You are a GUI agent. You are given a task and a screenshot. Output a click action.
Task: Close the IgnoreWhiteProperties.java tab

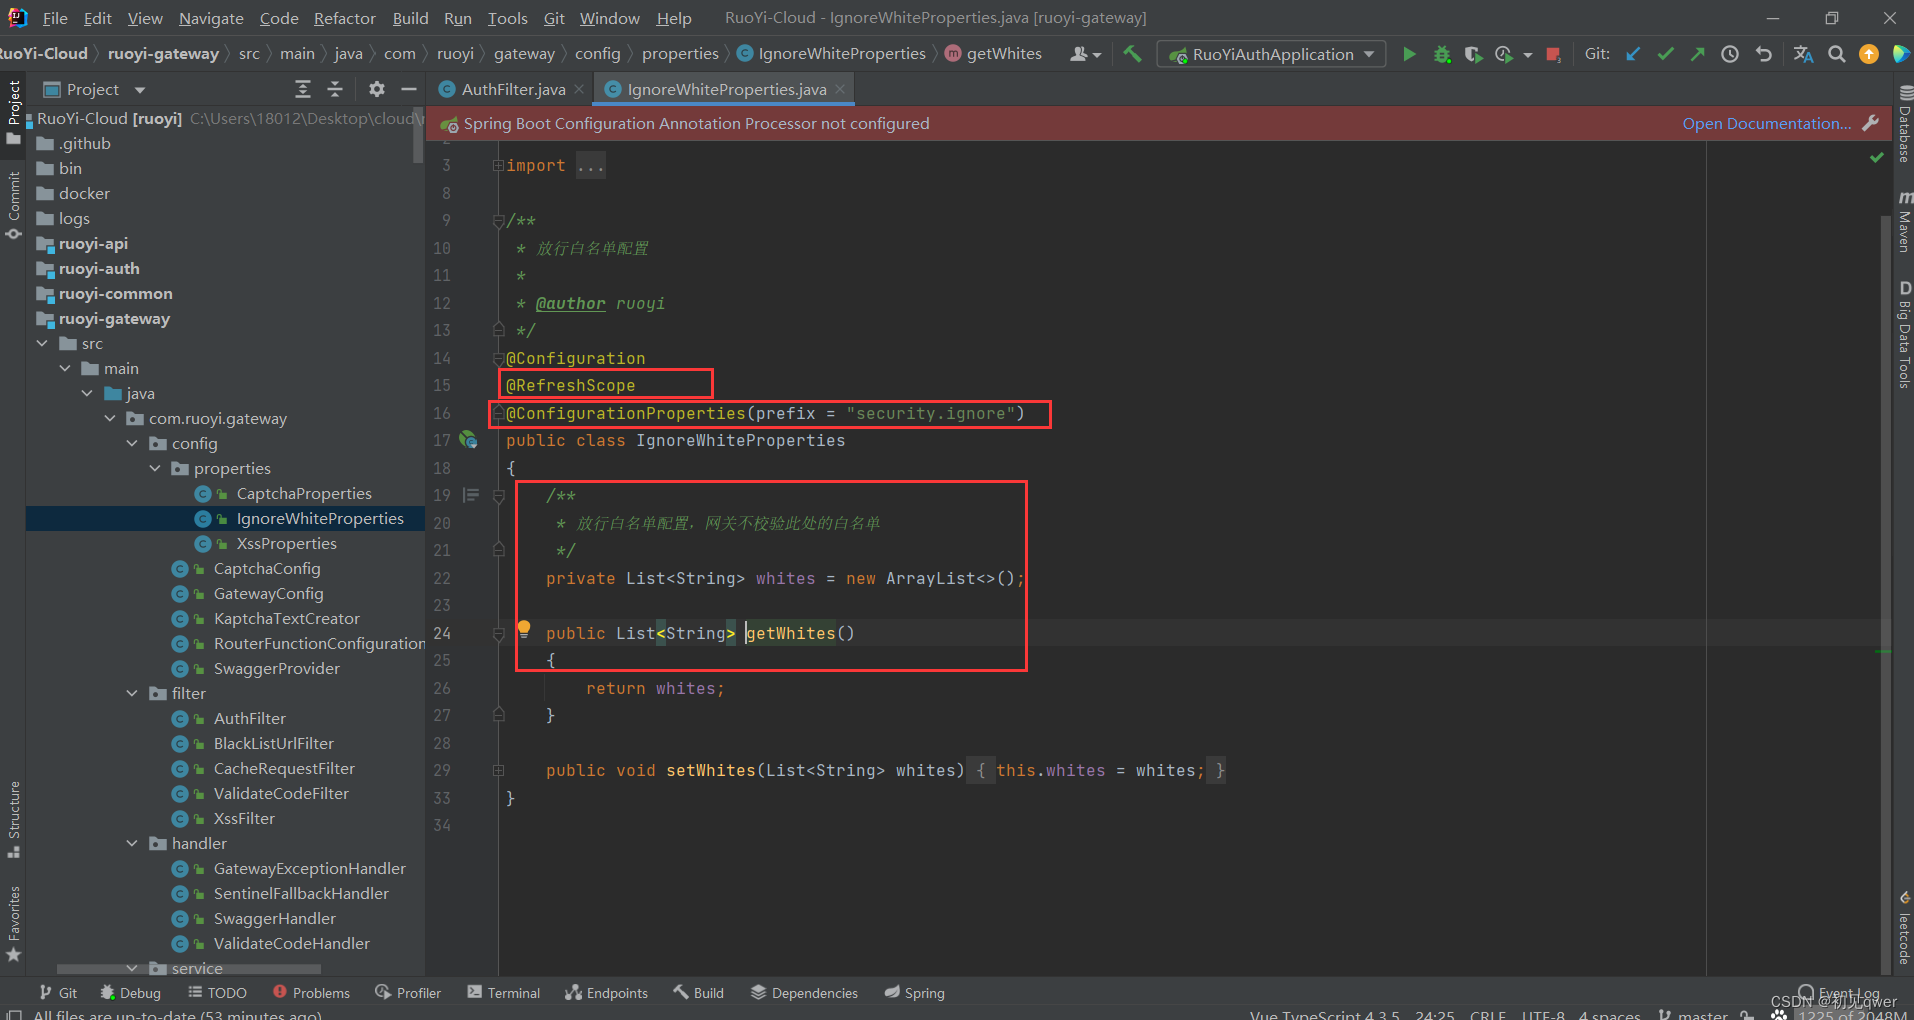(840, 89)
